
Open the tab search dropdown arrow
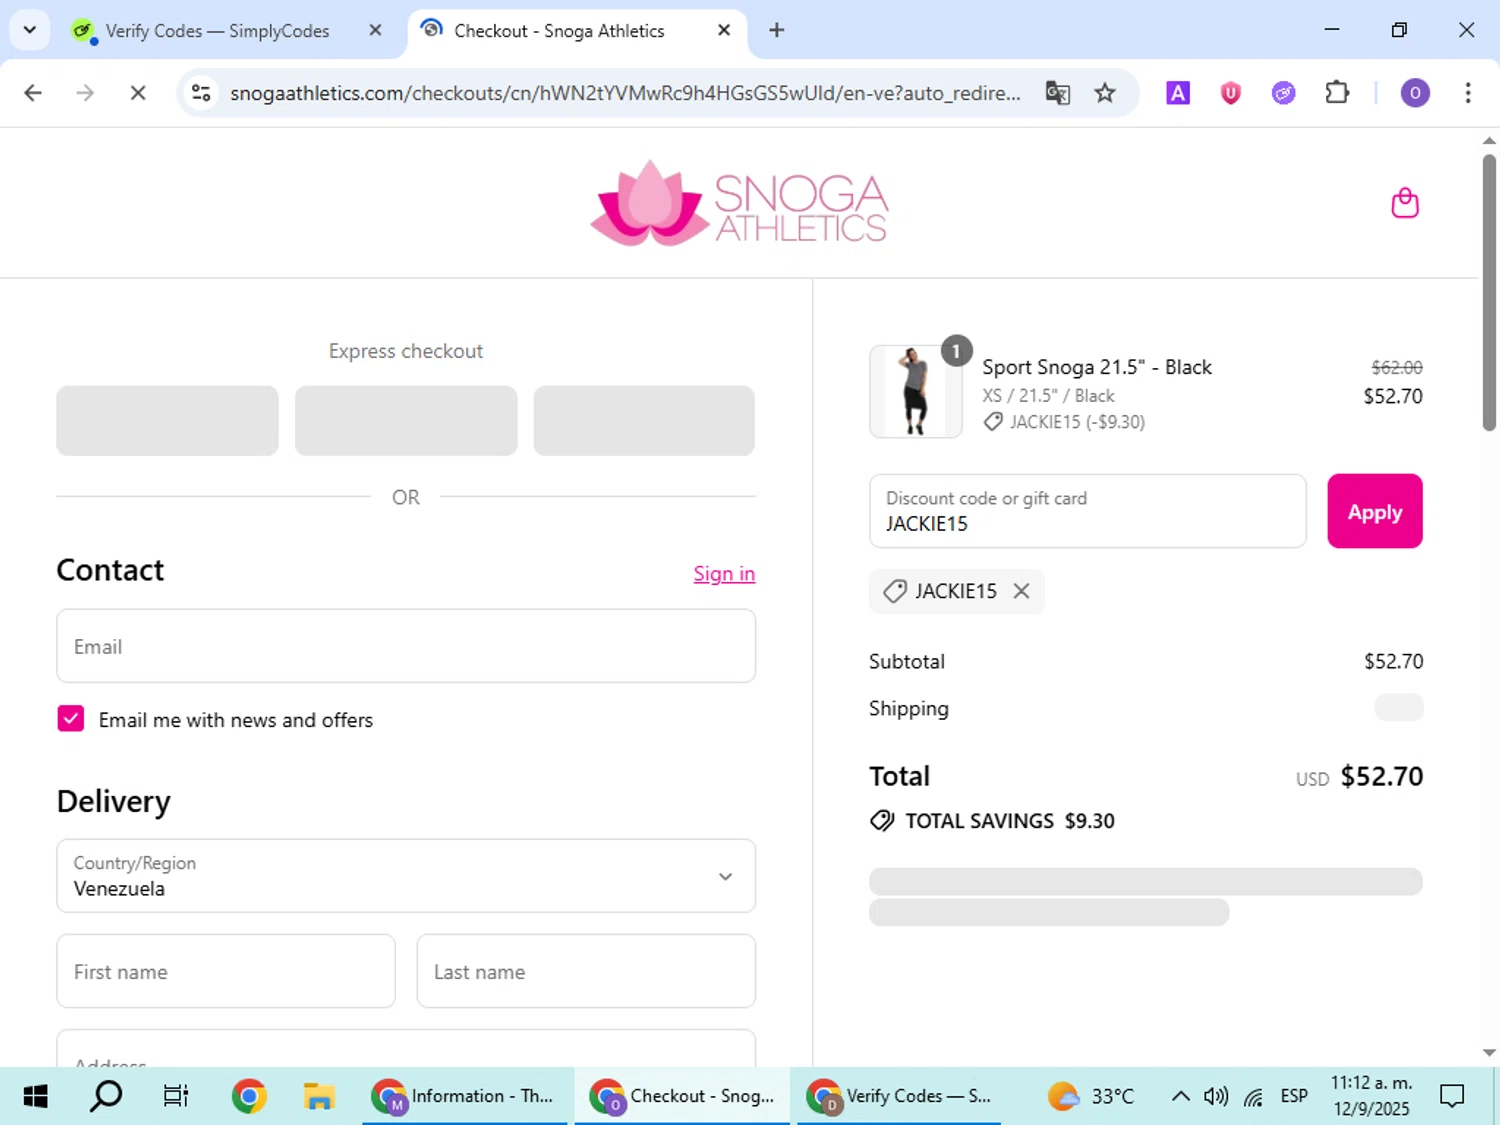[30, 30]
